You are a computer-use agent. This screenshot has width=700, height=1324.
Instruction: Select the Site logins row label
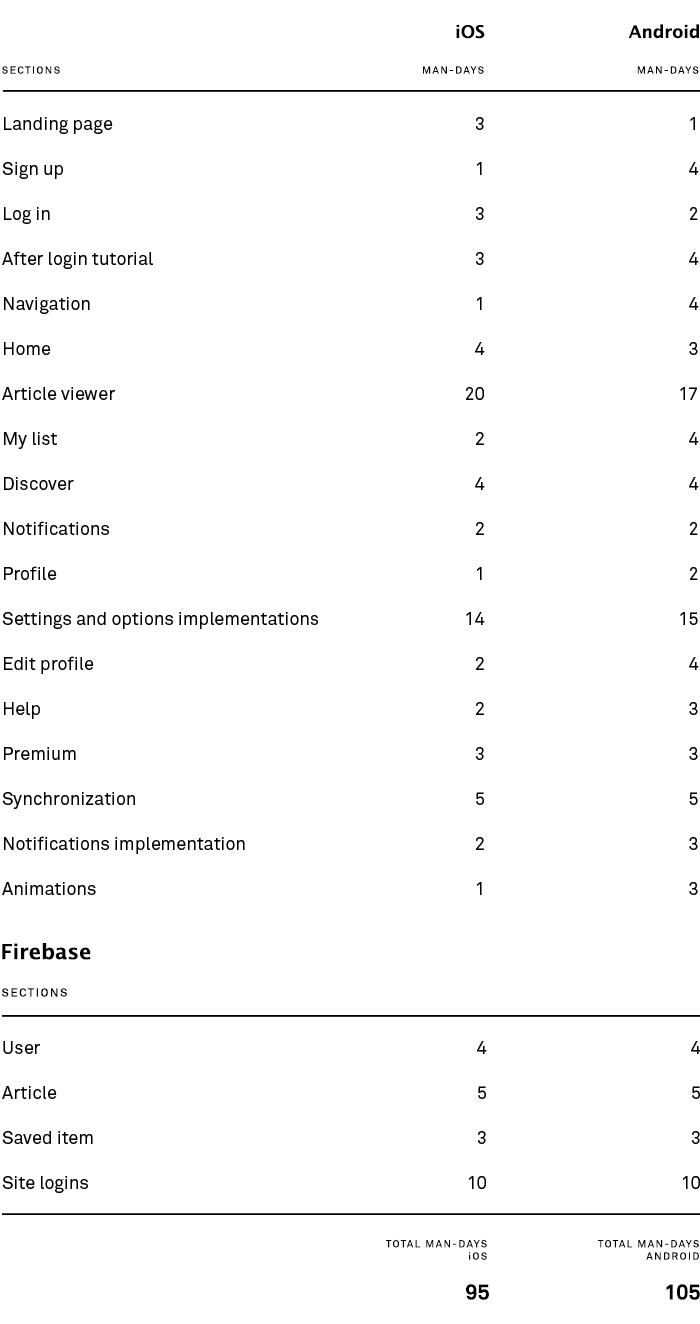(x=45, y=1183)
